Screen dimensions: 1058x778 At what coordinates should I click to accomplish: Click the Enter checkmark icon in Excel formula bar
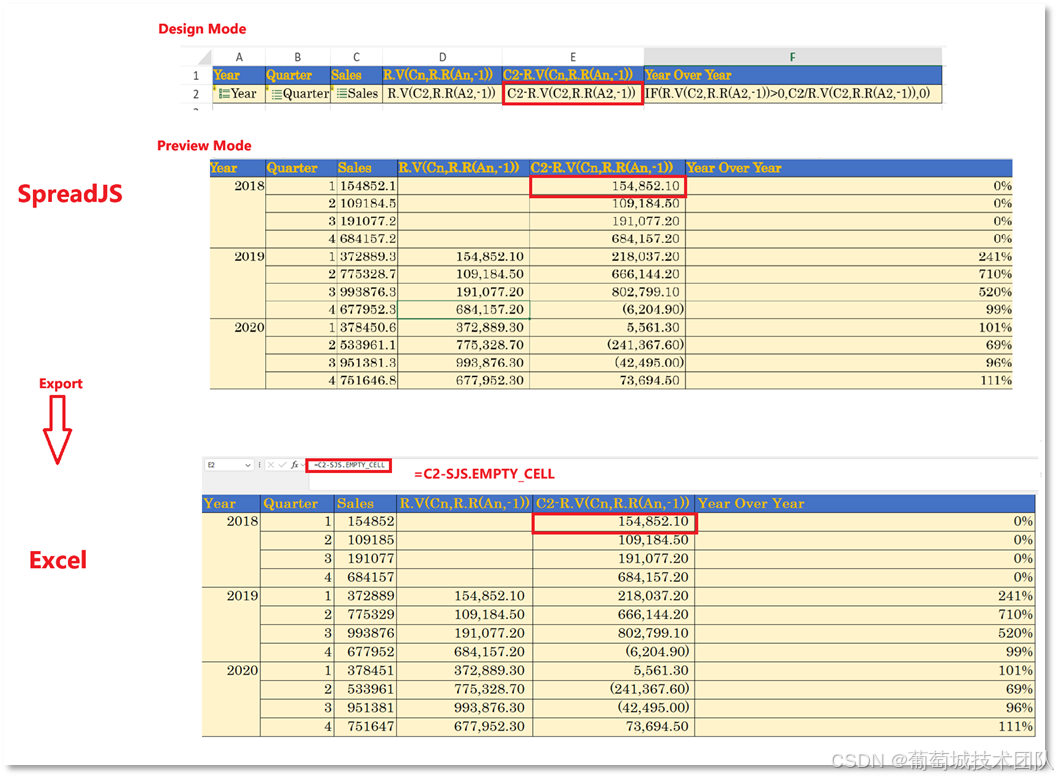click(x=282, y=465)
